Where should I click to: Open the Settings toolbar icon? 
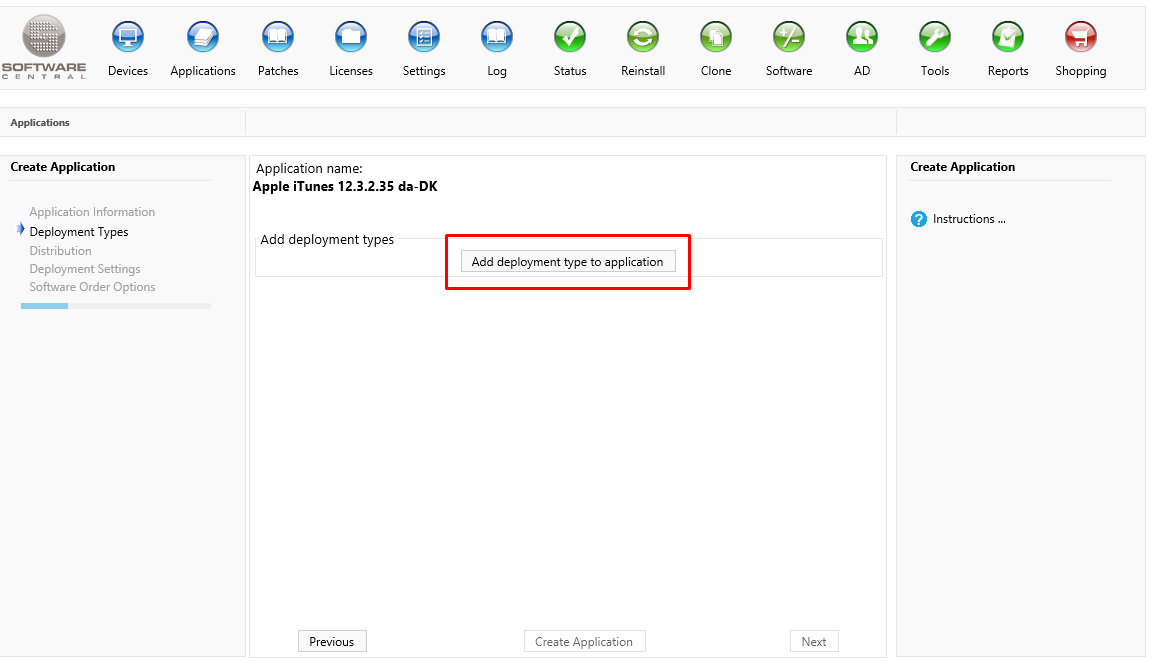(424, 38)
